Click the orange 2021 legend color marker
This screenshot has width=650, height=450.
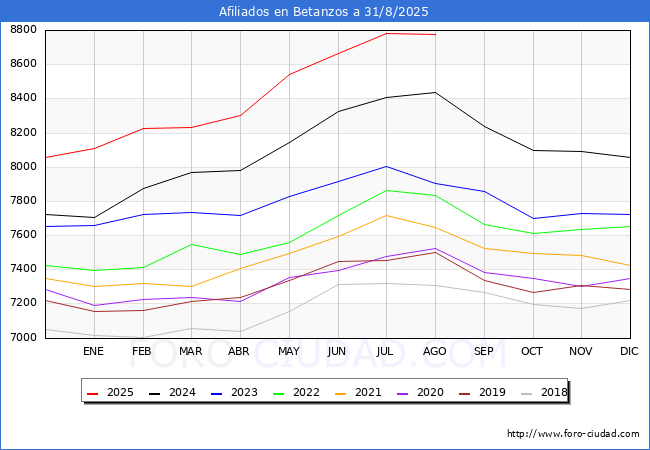pos(341,393)
